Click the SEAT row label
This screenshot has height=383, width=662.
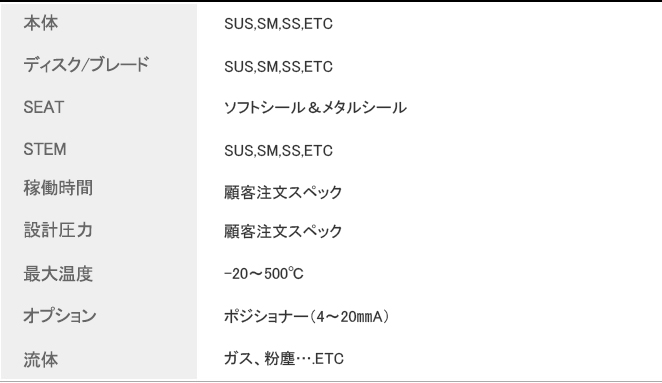point(43,107)
